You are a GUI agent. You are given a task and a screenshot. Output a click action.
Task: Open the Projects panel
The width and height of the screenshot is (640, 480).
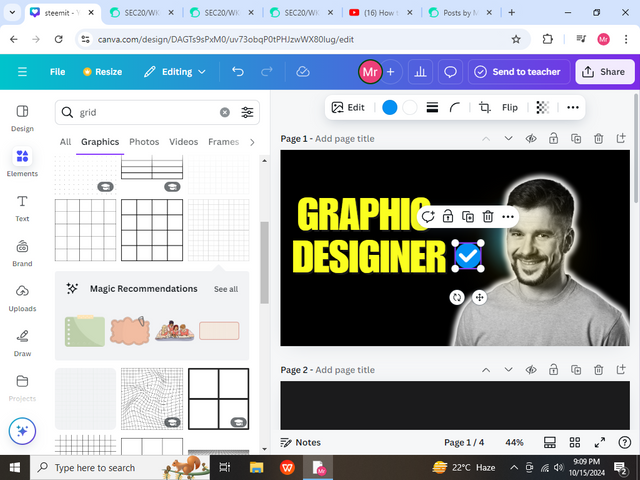pyautogui.click(x=22, y=388)
